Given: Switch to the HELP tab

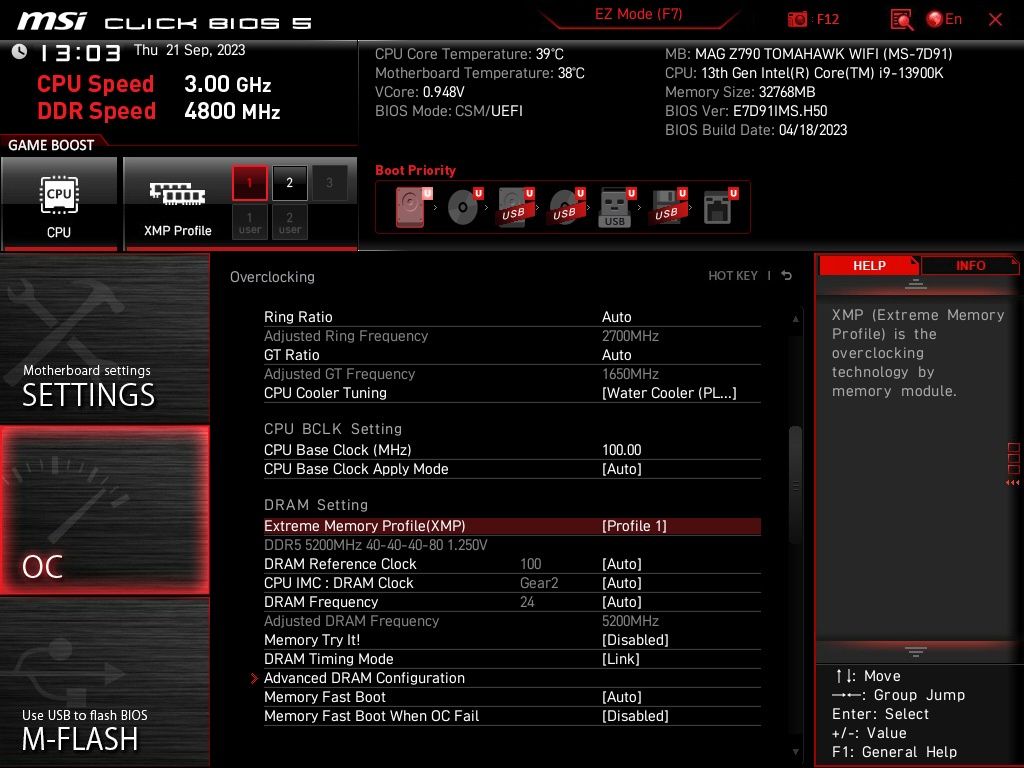Looking at the screenshot, I should pos(869,265).
